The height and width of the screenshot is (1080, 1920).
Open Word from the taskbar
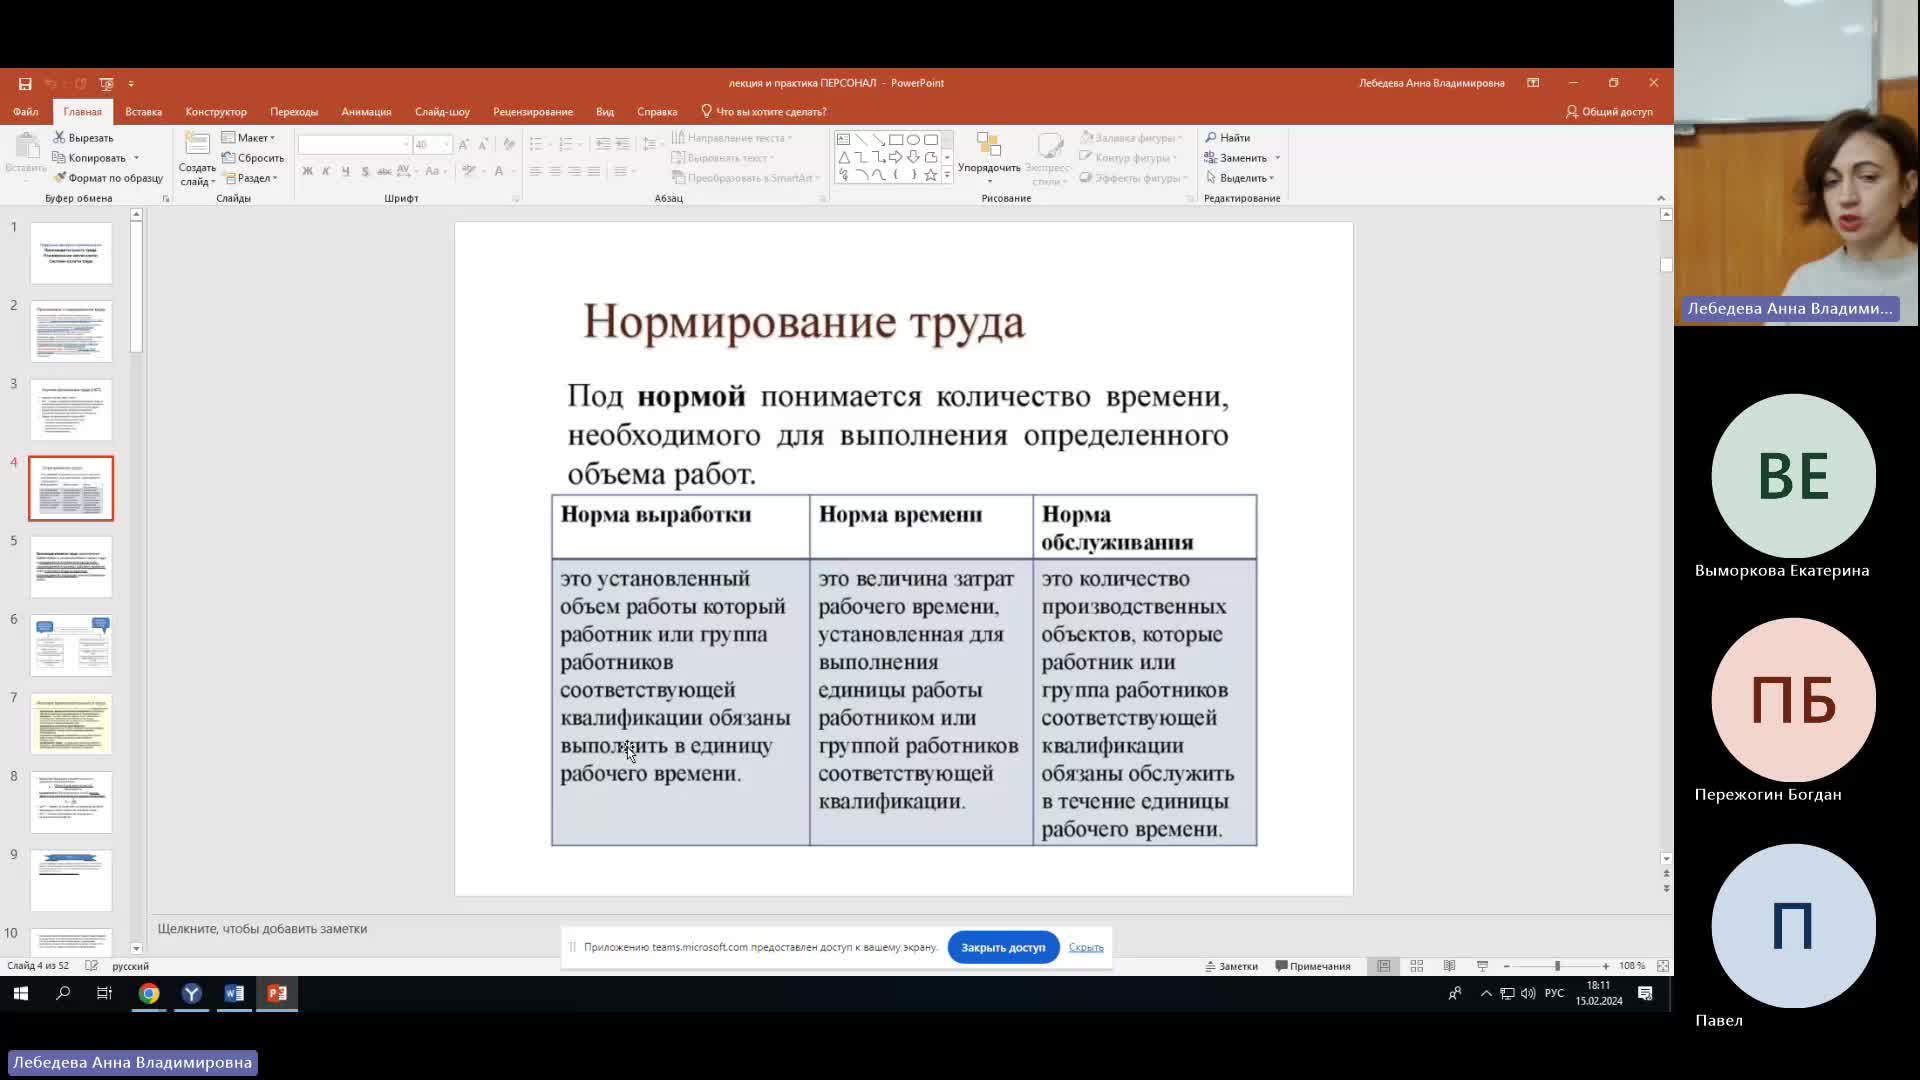(234, 993)
